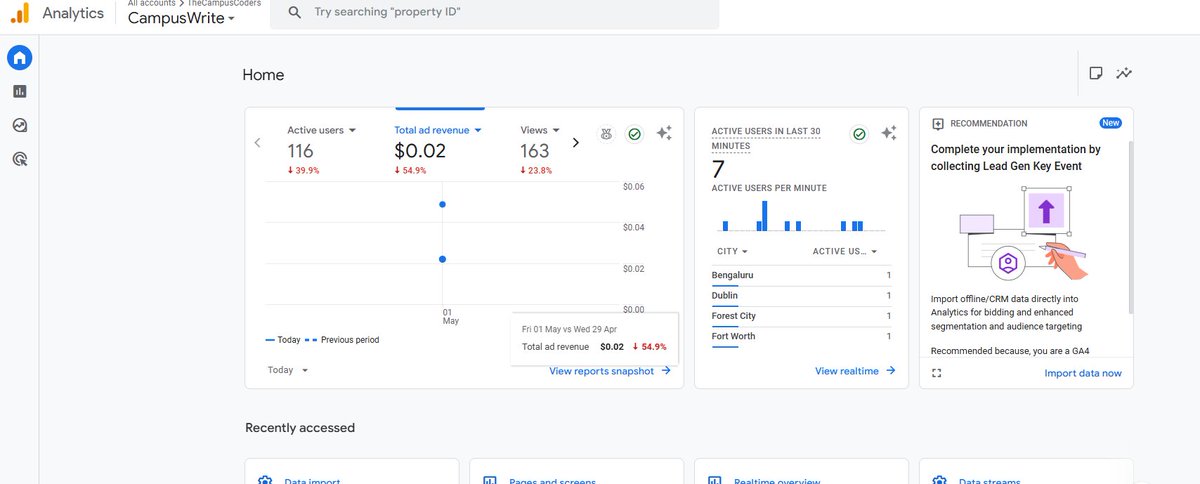Click the lower data point on chart

[x=442, y=259]
